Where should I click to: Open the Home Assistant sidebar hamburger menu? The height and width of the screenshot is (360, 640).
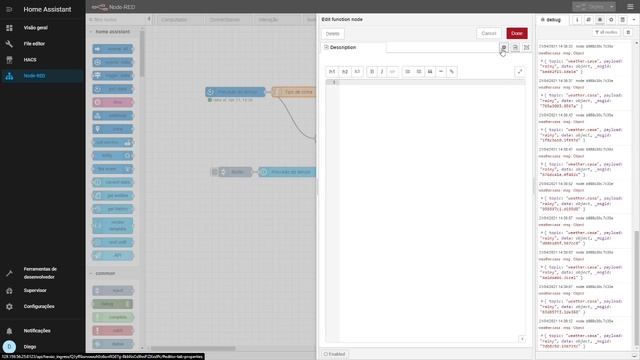click(x=9, y=9)
